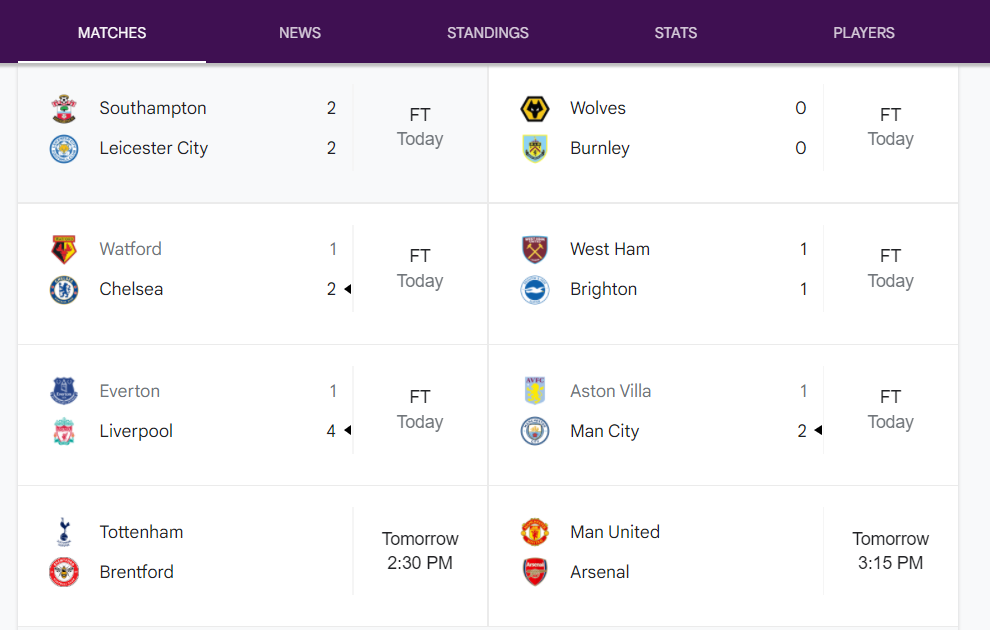Open the Everton team name link
Viewport: 990px width, 630px height.
tap(130, 391)
